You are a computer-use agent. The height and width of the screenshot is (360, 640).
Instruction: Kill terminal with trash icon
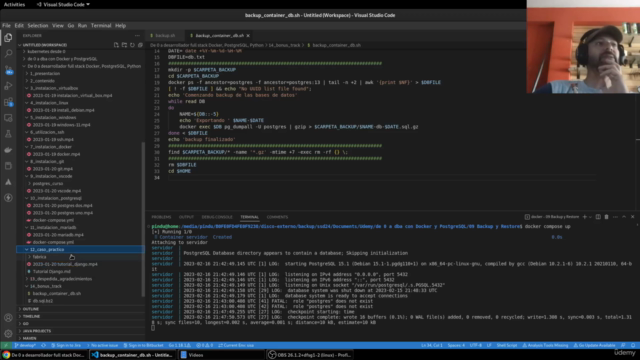(607, 217)
